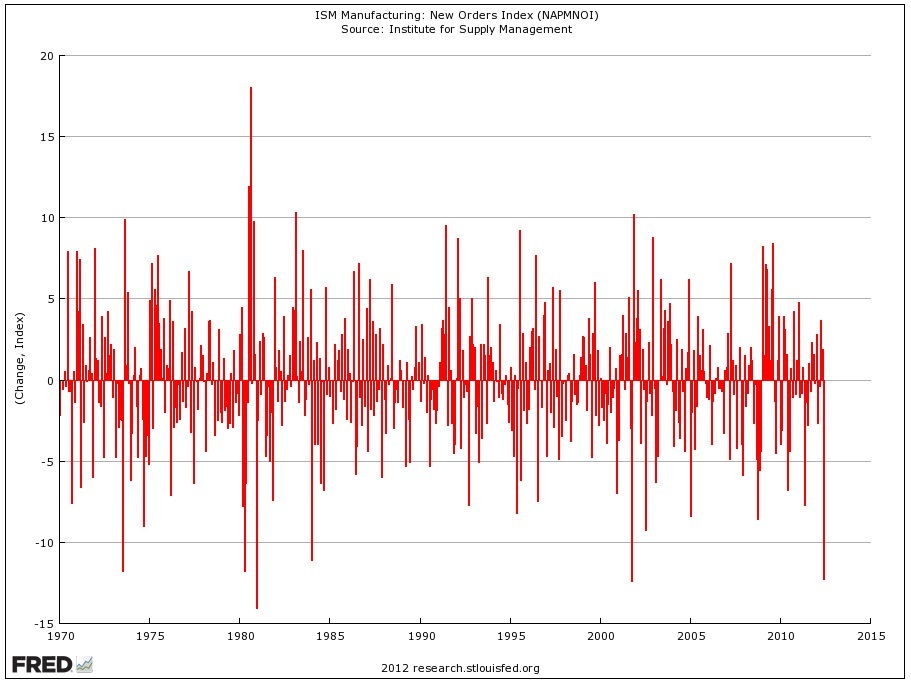Open the research.stlouisfed.org footer link

(x=460, y=668)
